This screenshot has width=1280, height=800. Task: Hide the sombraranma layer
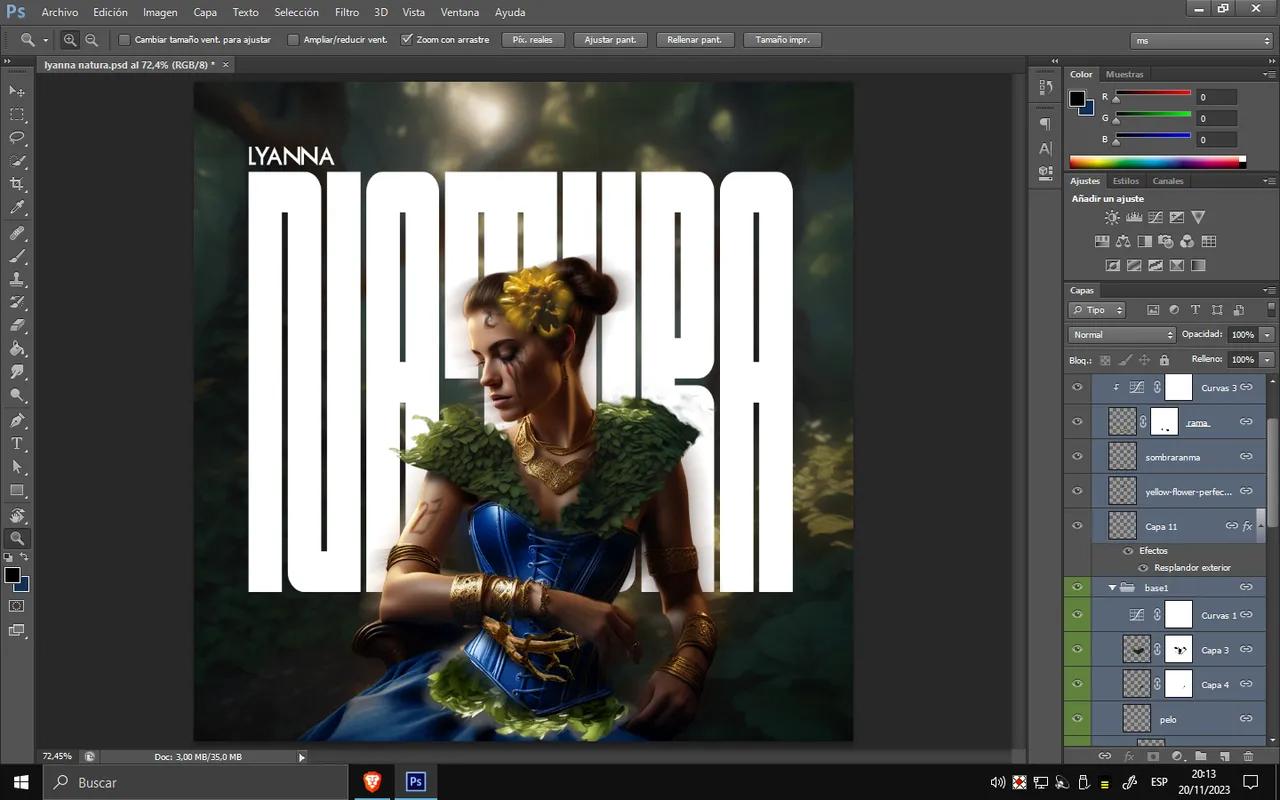[x=1077, y=457]
